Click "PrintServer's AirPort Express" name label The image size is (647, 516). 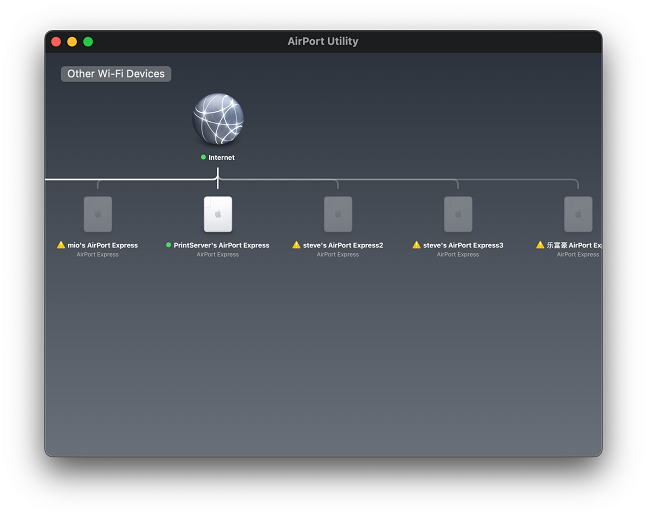pos(221,245)
